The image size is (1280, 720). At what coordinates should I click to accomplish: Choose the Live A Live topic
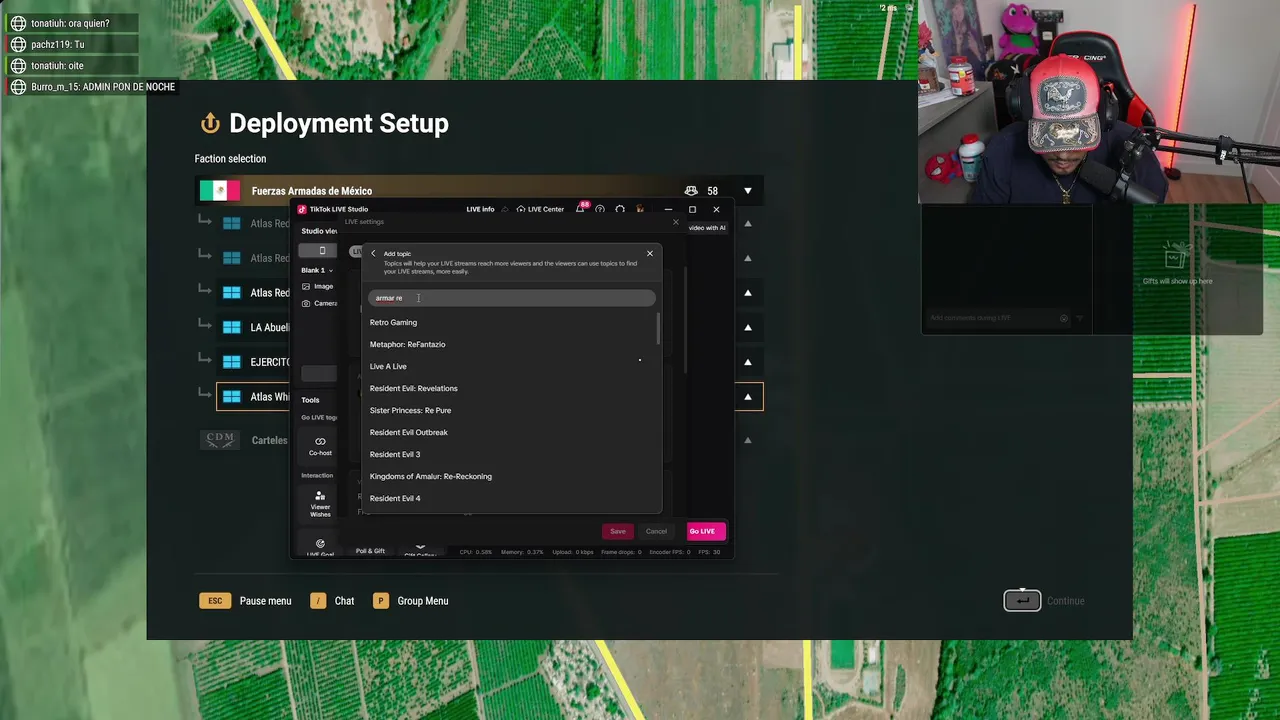pos(388,366)
